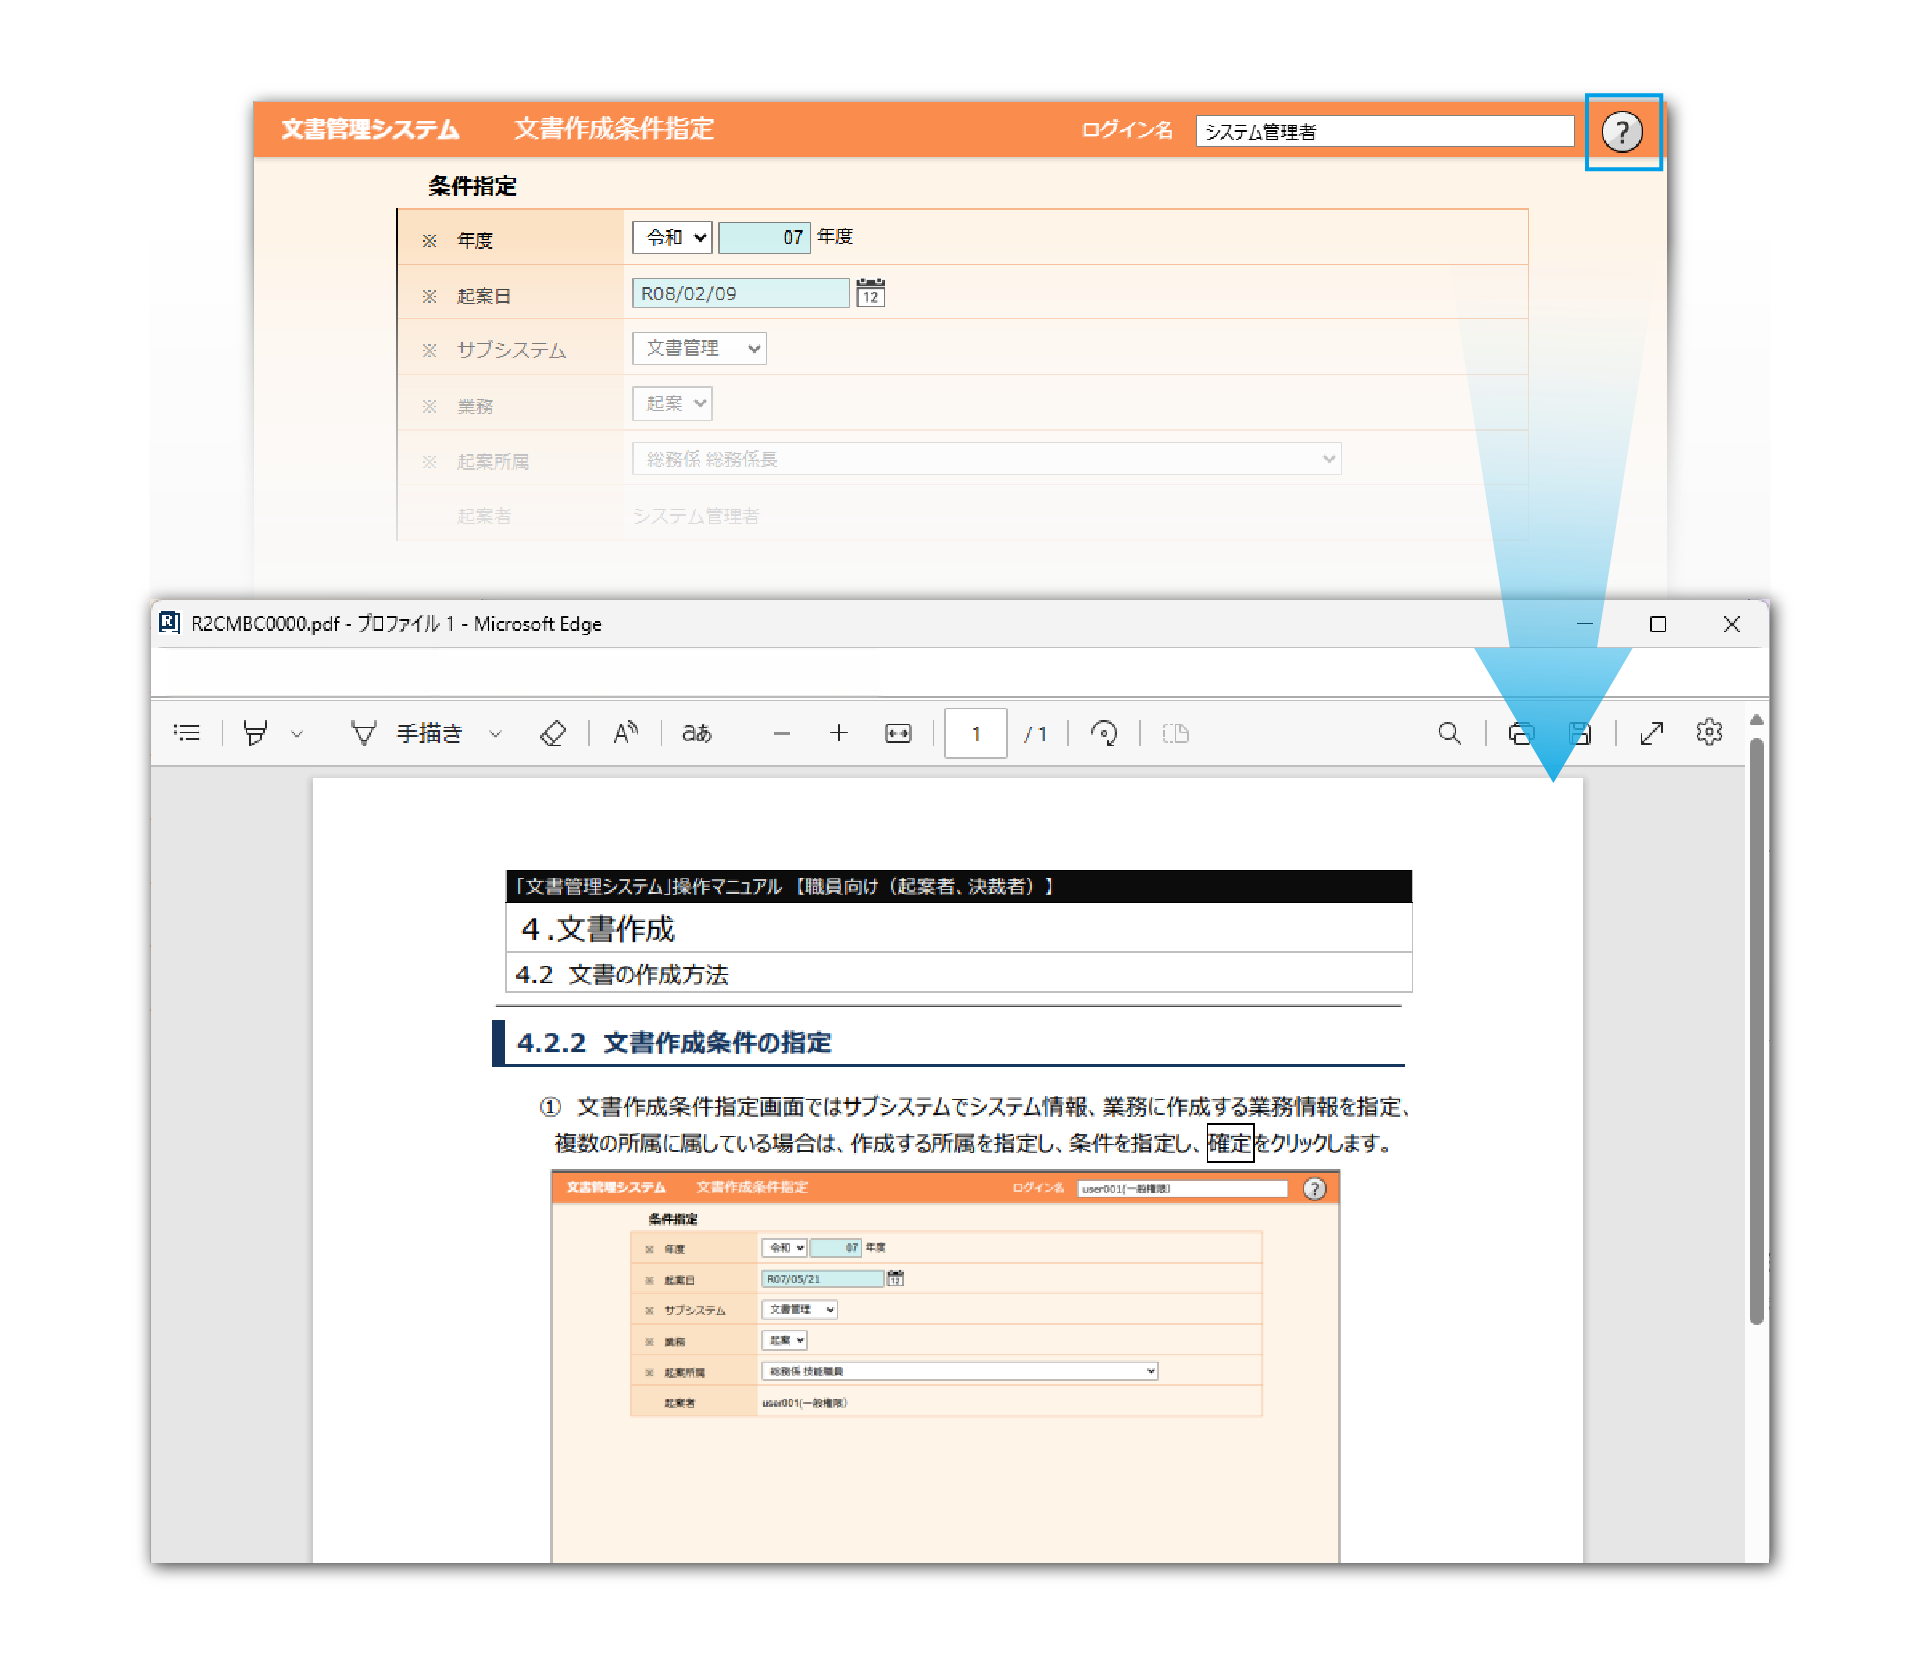1920x1663 pixels.
Task: Zoom in with the plus icon
Action: [839, 733]
